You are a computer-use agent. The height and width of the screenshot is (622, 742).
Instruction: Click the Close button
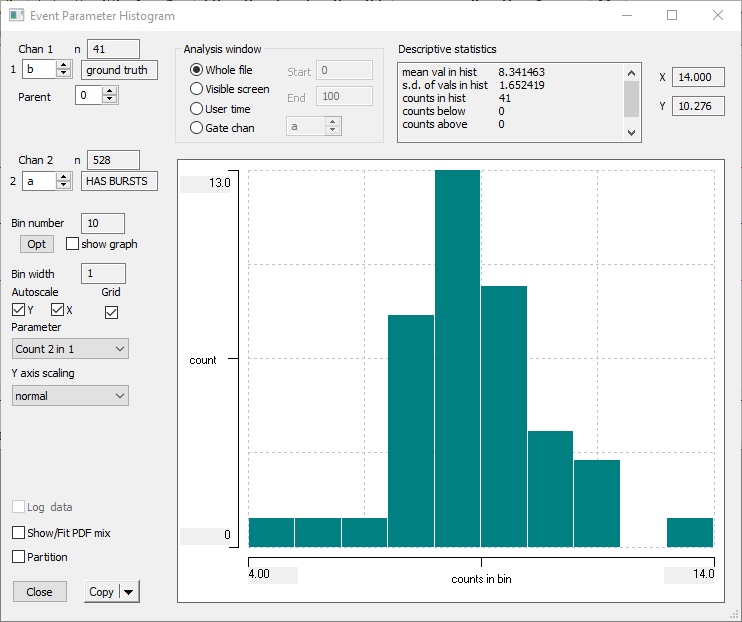[x=39, y=592]
